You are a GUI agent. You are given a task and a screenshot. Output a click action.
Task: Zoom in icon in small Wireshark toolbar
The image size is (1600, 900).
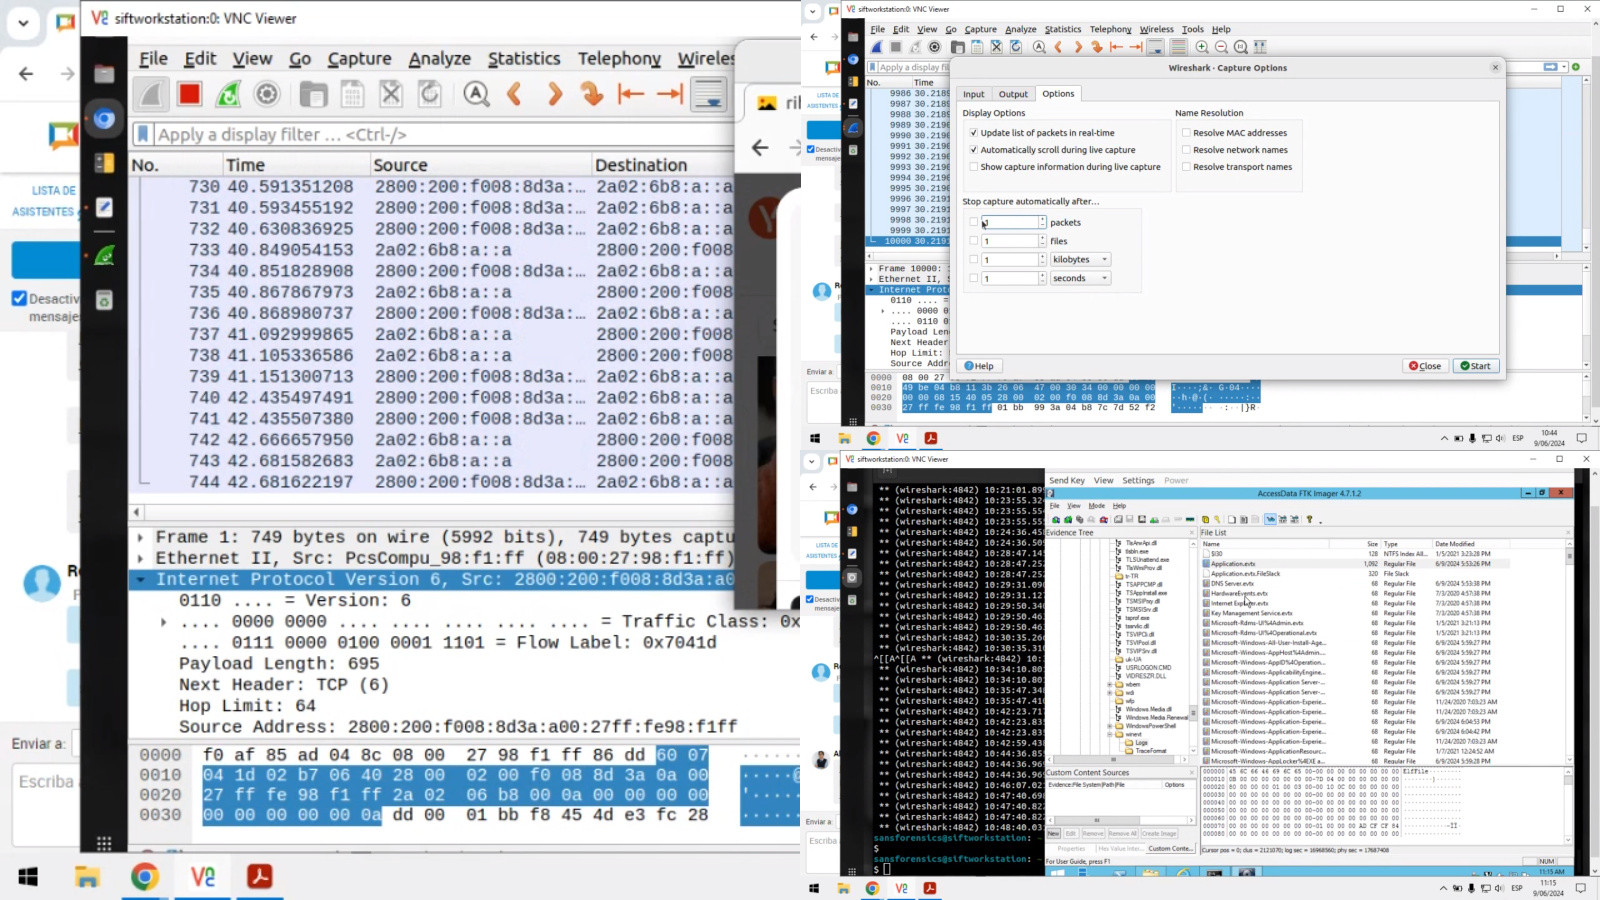(1202, 47)
